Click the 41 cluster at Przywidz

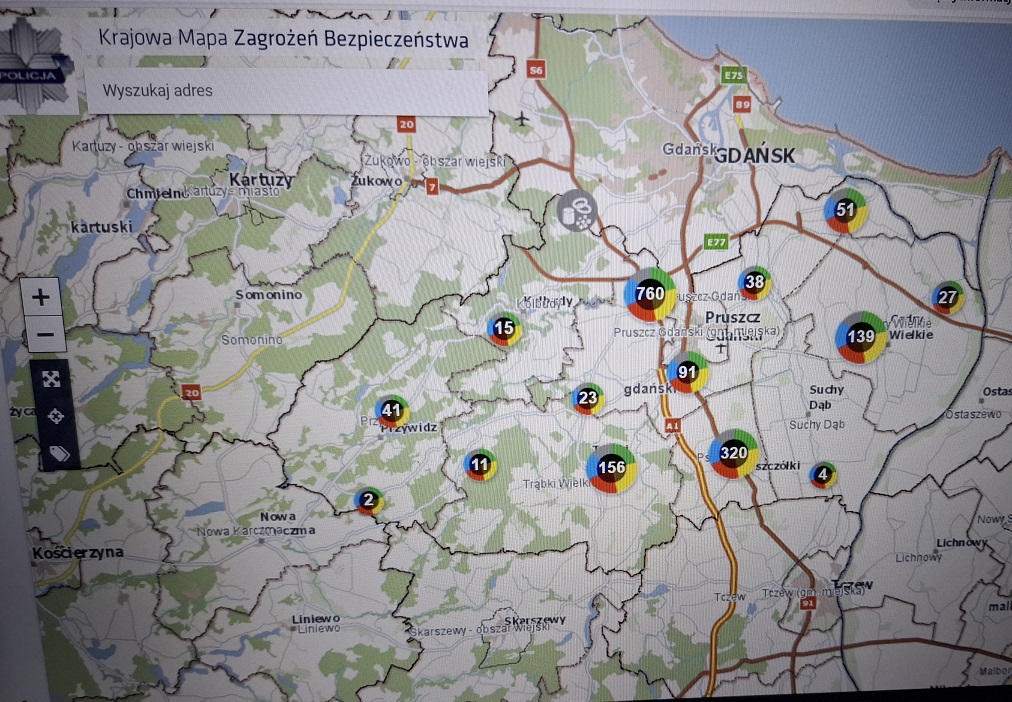click(392, 411)
